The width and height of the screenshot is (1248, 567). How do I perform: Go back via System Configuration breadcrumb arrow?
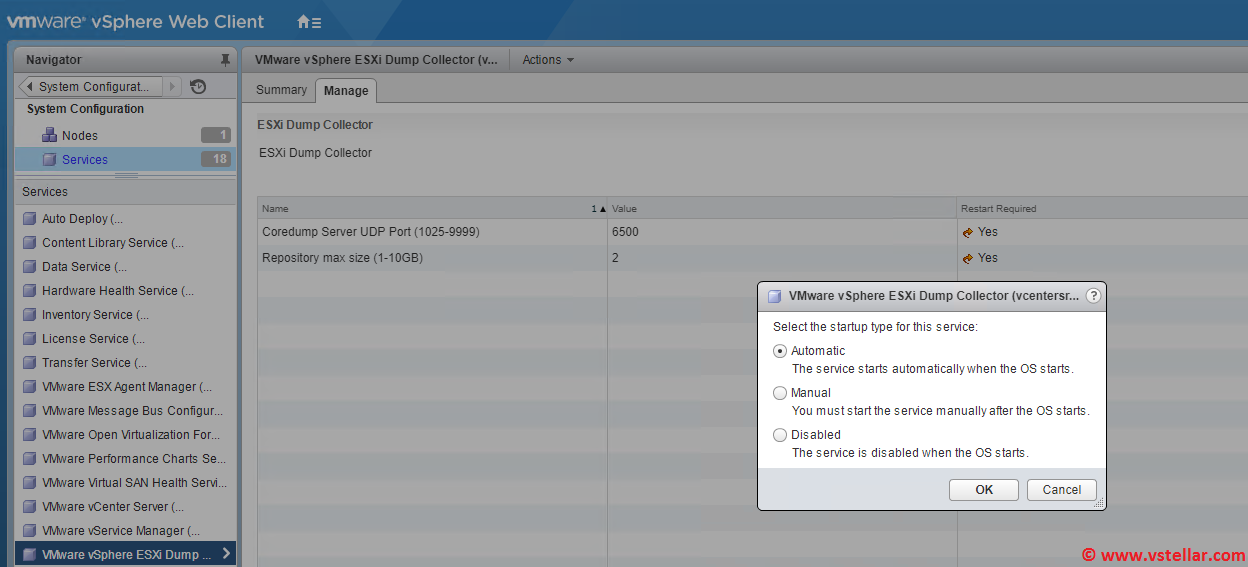point(29,87)
